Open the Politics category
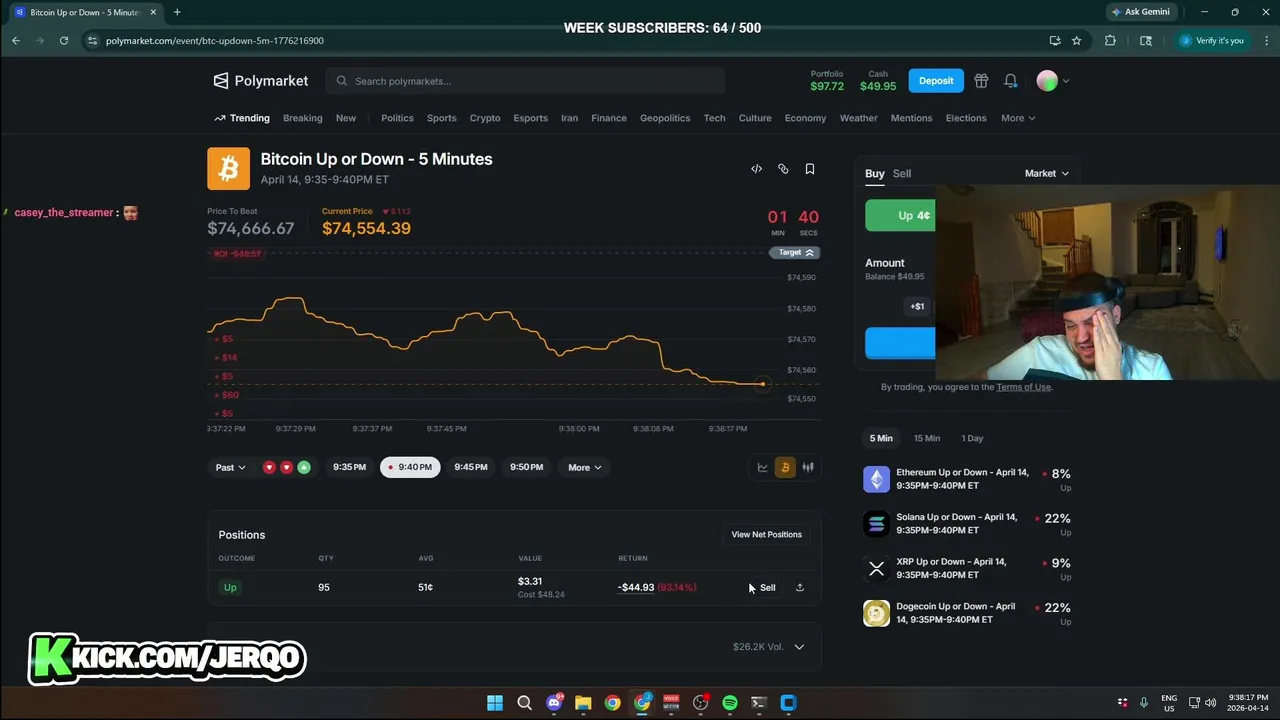Image resolution: width=1280 pixels, height=720 pixels. tap(397, 118)
